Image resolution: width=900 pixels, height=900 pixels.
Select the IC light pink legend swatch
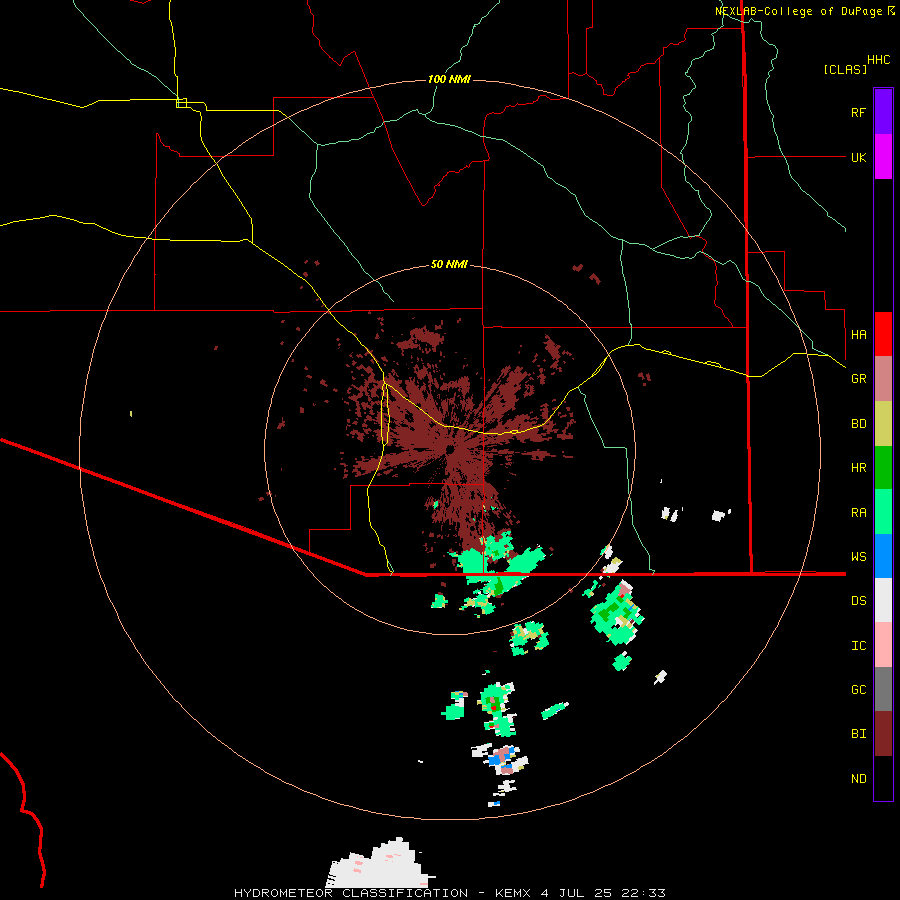tap(883, 645)
